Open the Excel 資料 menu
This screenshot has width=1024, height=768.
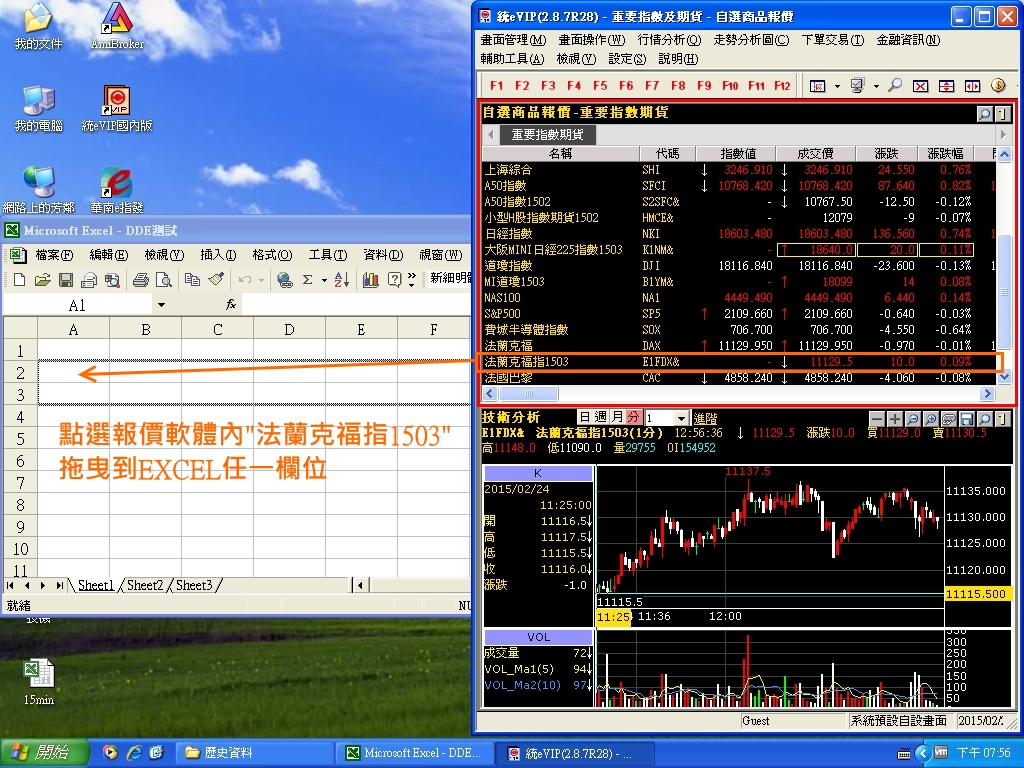pos(383,255)
